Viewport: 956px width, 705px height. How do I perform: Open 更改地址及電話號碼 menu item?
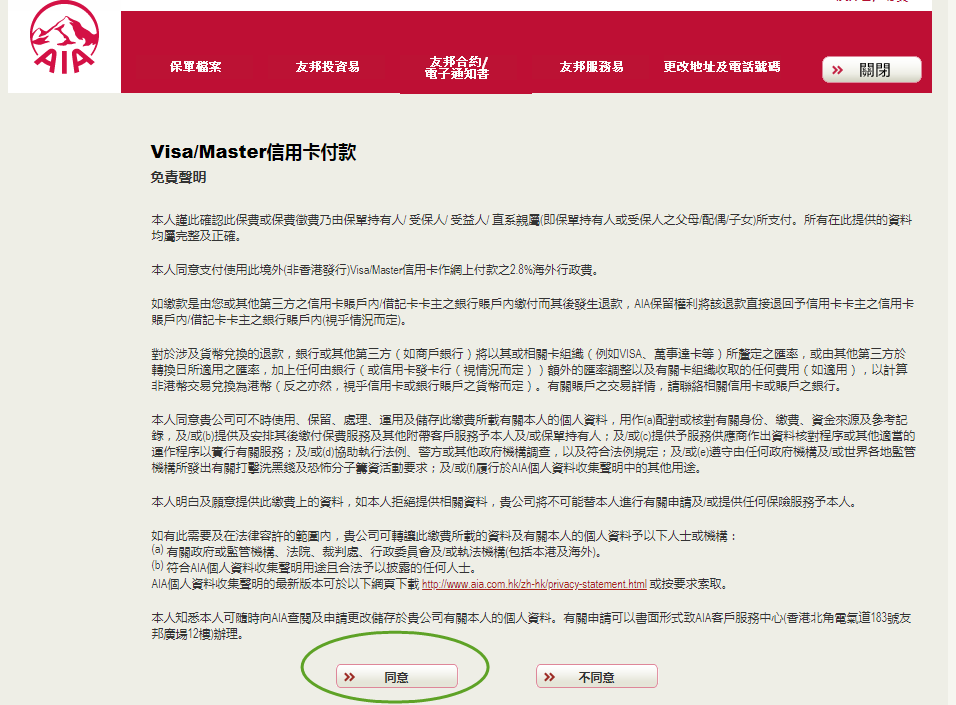click(722, 67)
